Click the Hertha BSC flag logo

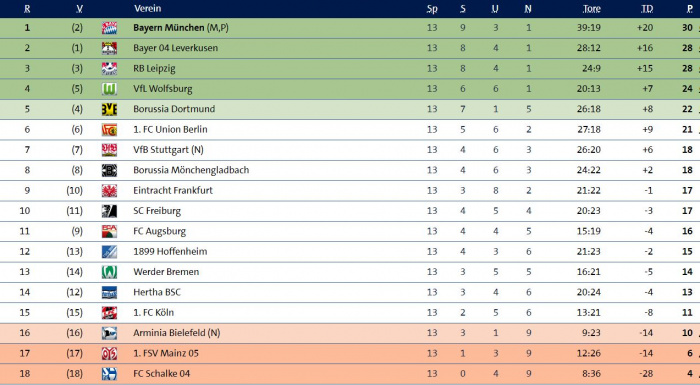(109, 292)
